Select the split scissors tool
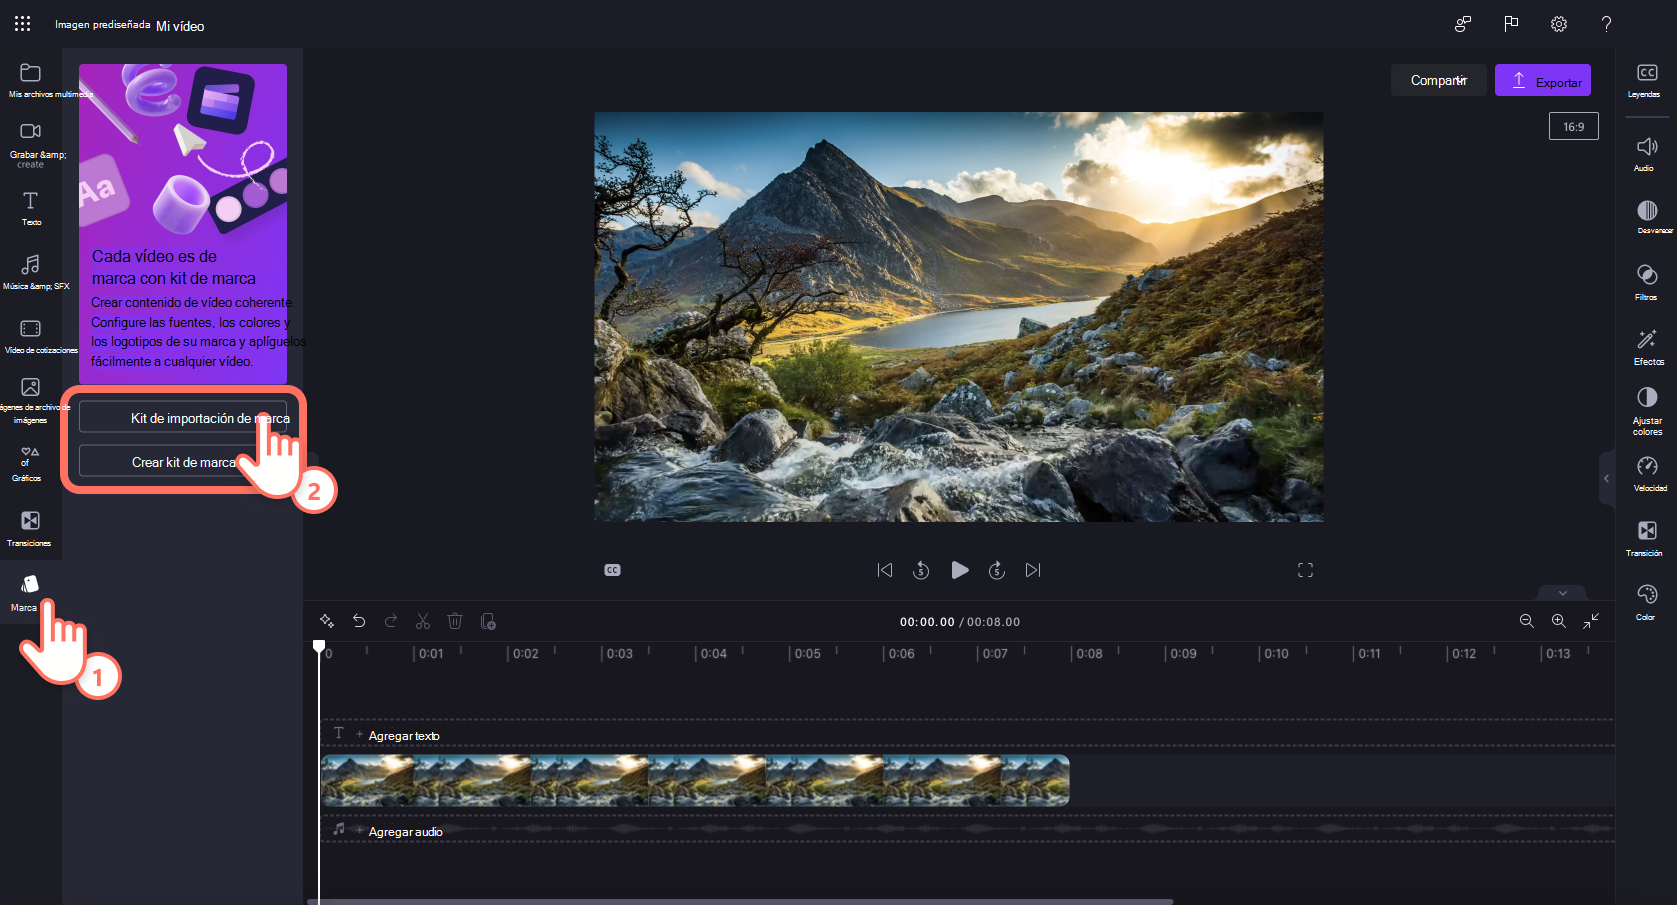The height and width of the screenshot is (905, 1677). tap(423, 621)
